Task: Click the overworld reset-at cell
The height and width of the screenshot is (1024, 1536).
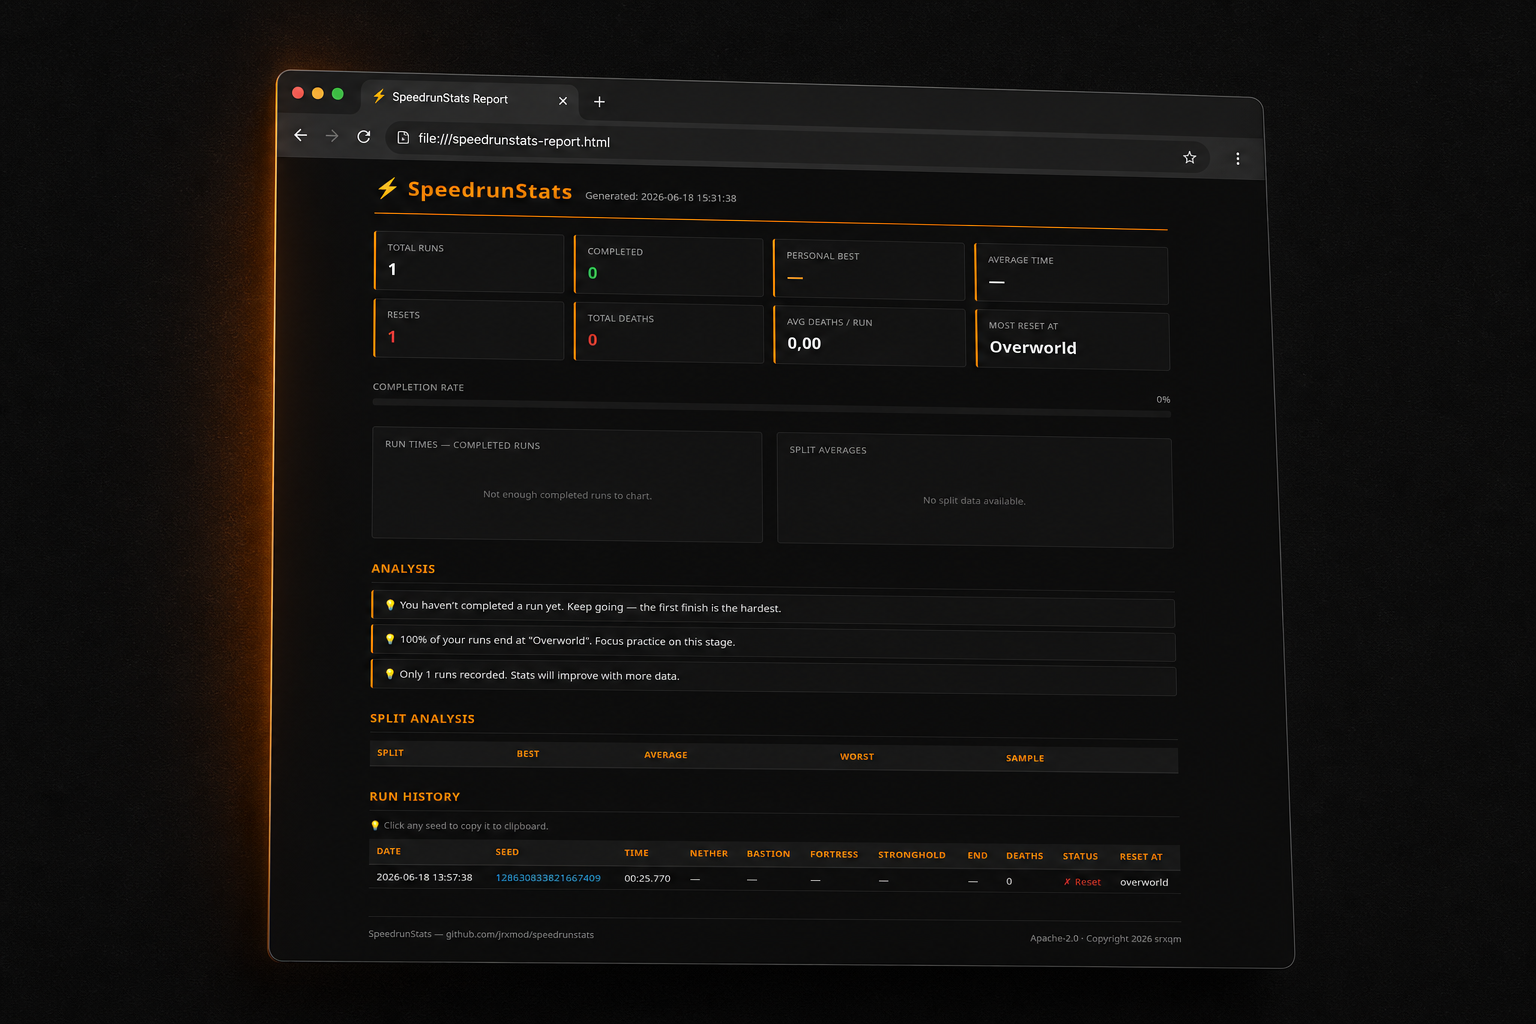Action: point(1144,882)
